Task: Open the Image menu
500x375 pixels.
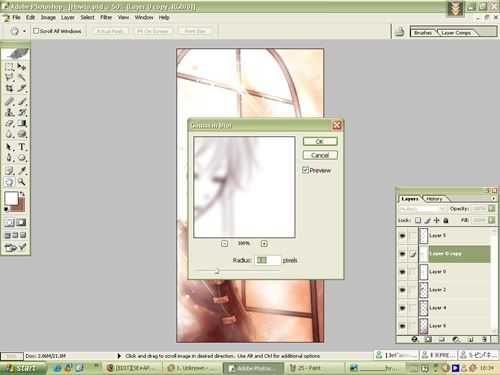Action: (48, 17)
